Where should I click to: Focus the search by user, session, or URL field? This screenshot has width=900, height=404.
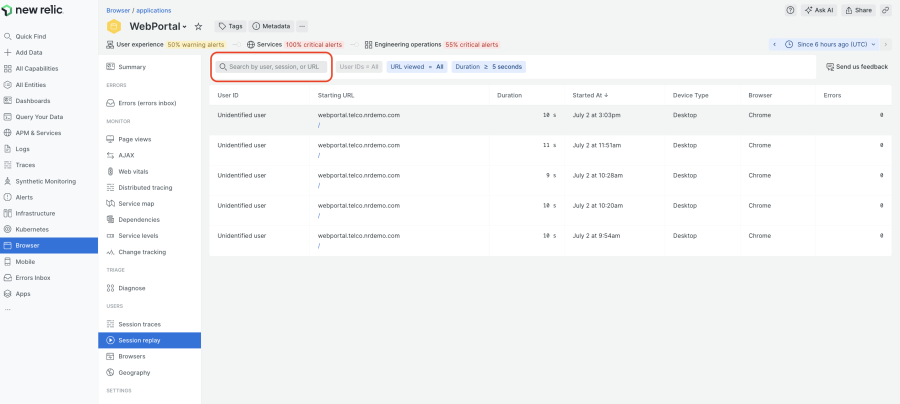click(271, 67)
